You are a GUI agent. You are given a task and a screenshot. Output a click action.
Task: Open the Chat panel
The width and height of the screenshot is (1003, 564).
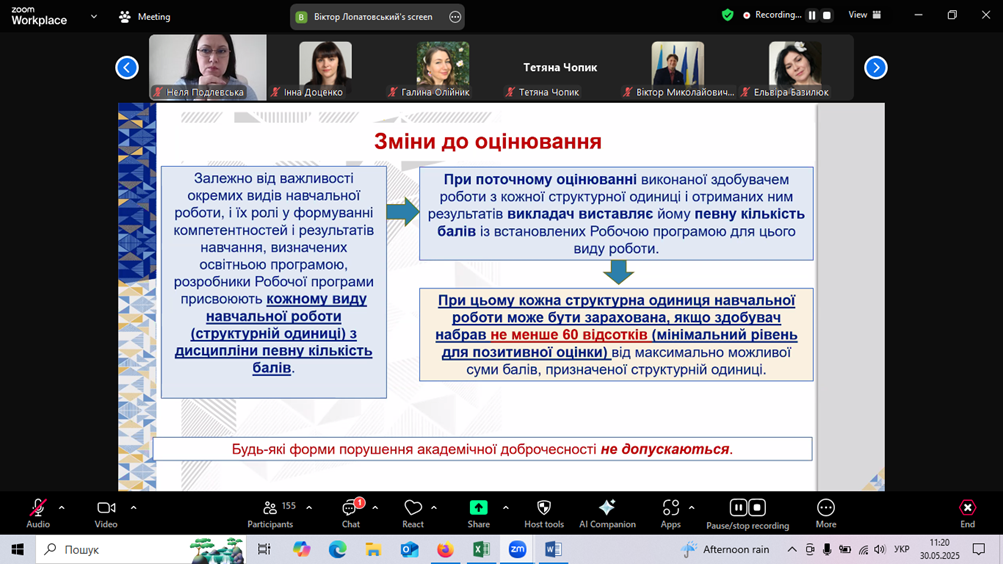(351, 513)
